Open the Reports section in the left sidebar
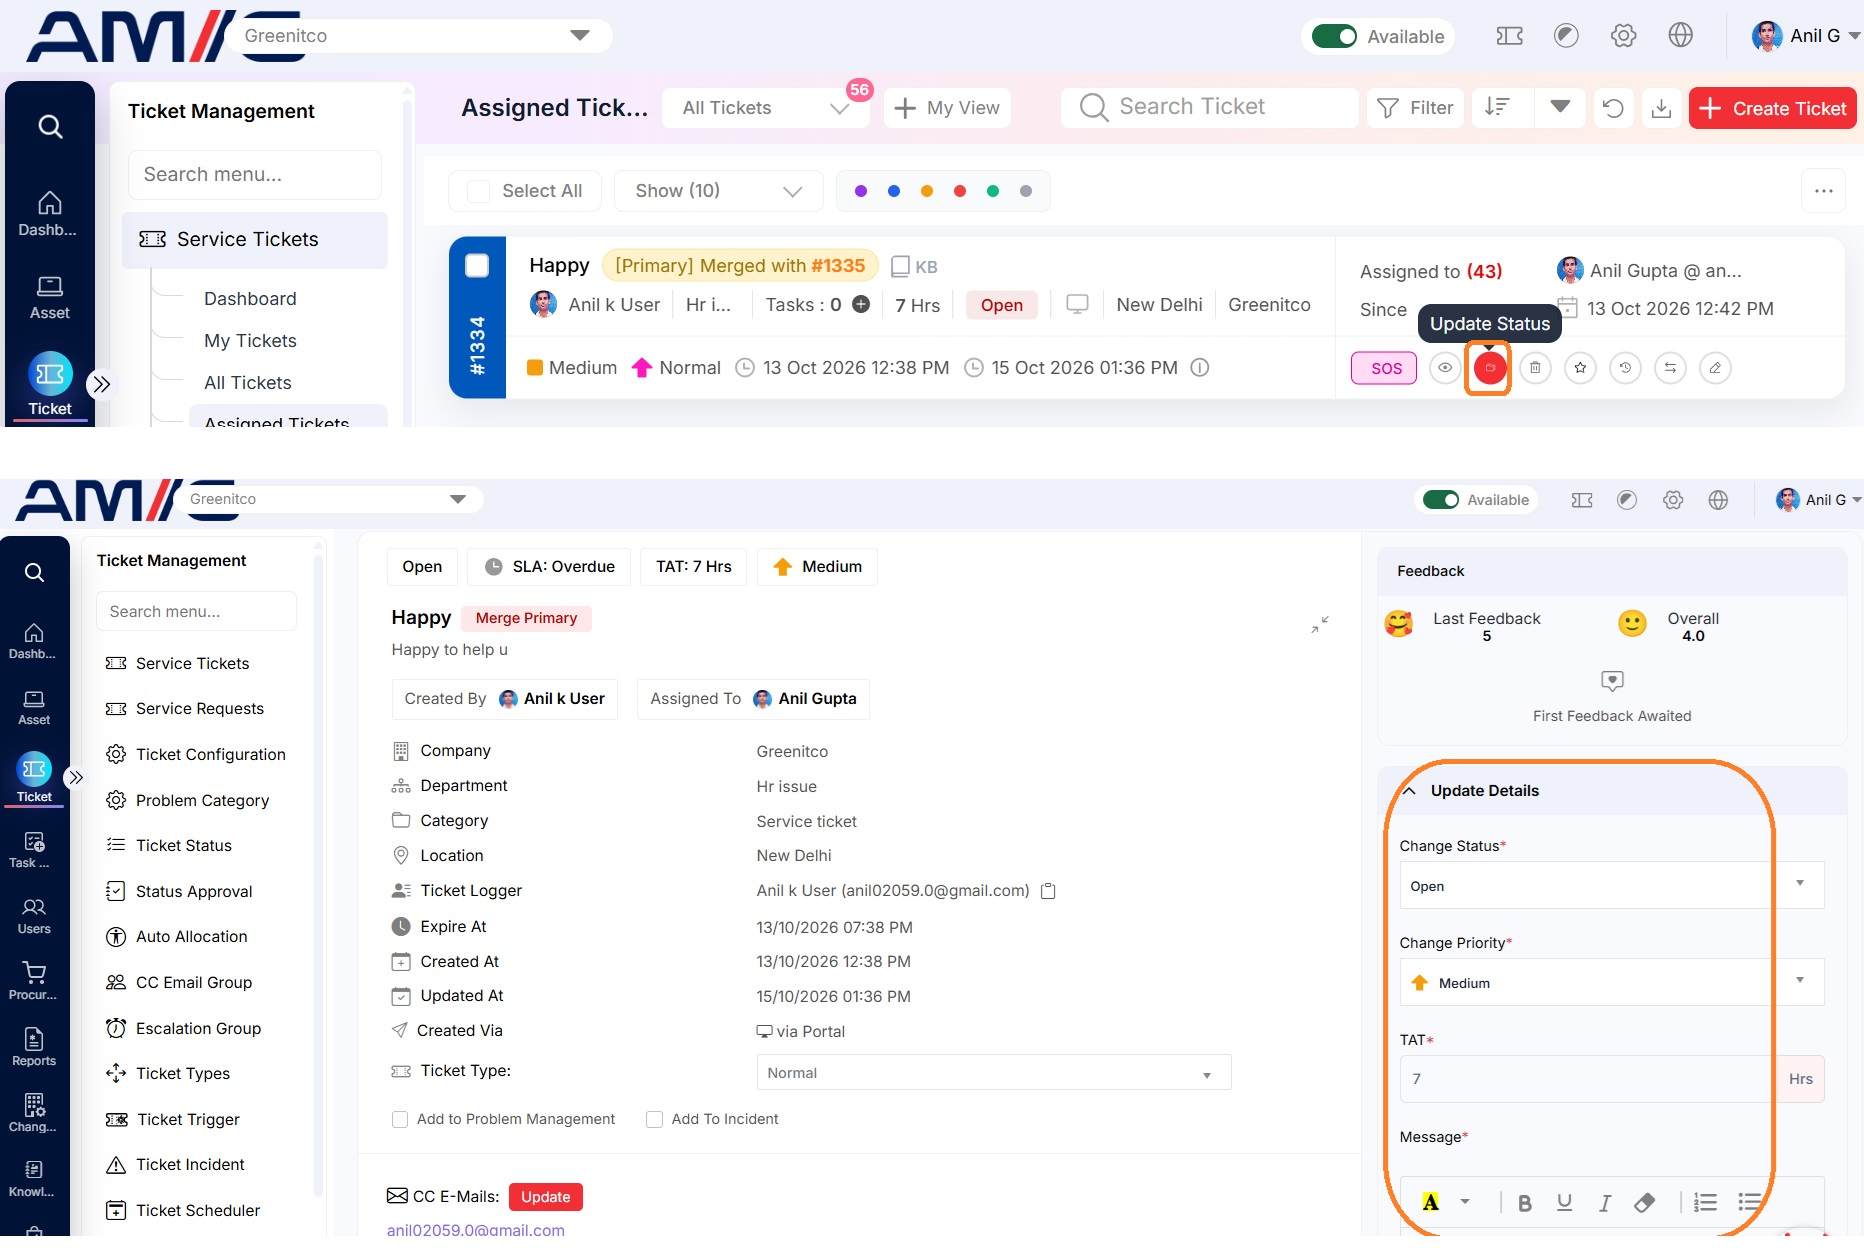This screenshot has height=1248, width=1864. 34,1046
